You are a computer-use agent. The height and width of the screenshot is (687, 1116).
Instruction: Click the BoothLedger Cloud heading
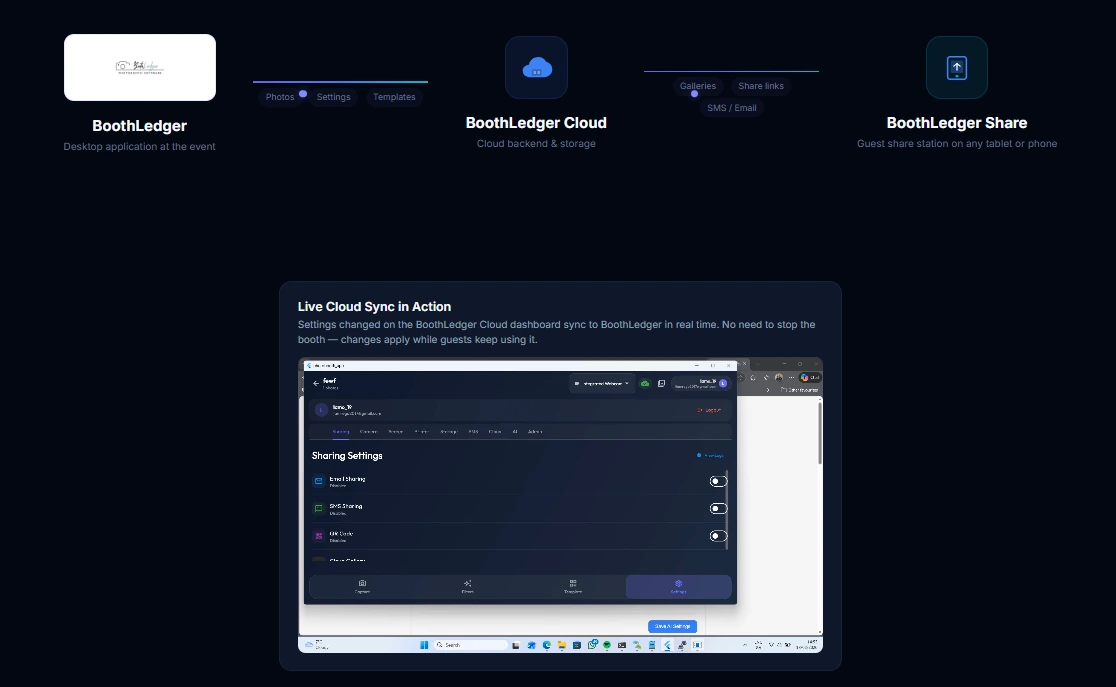point(536,123)
